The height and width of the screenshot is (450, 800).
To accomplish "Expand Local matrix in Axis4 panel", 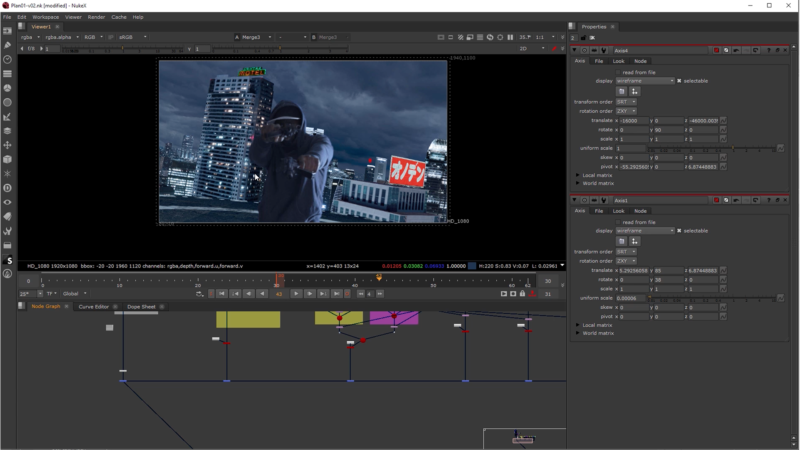I will pyautogui.click(x=578, y=176).
